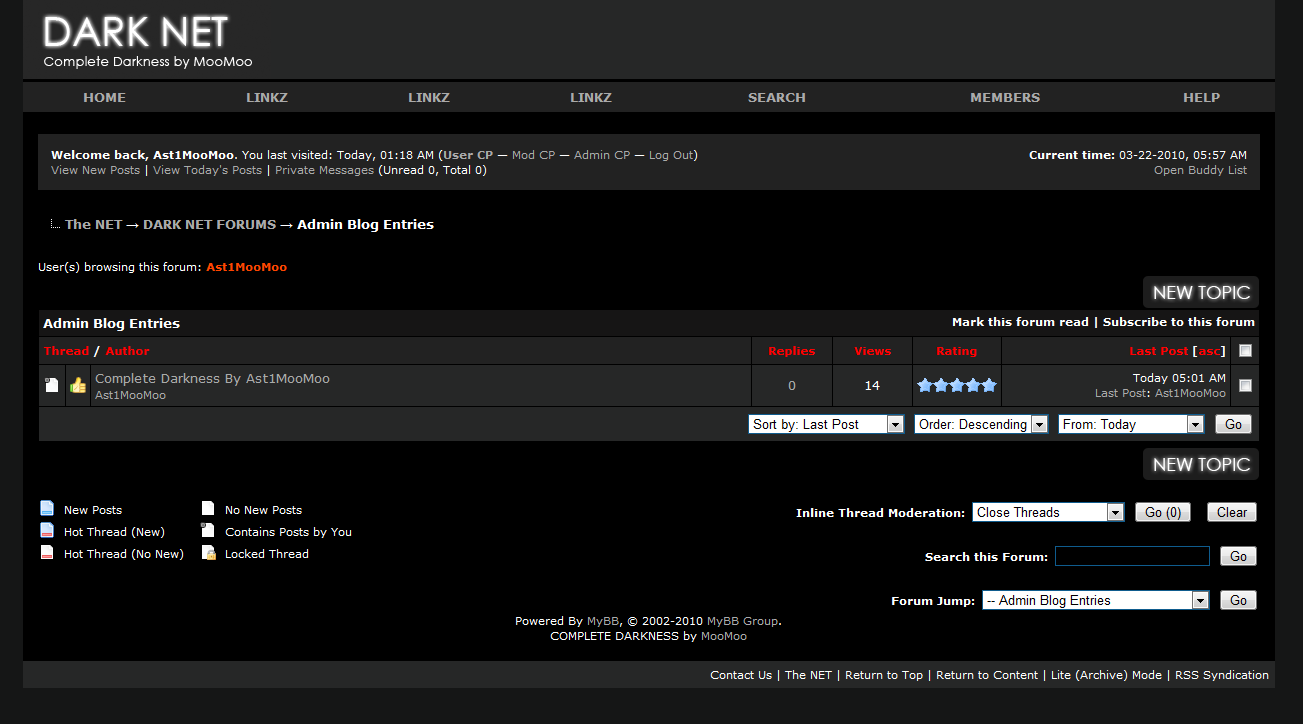
Task: Click the thread status document icon
Action: (x=52, y=385)
